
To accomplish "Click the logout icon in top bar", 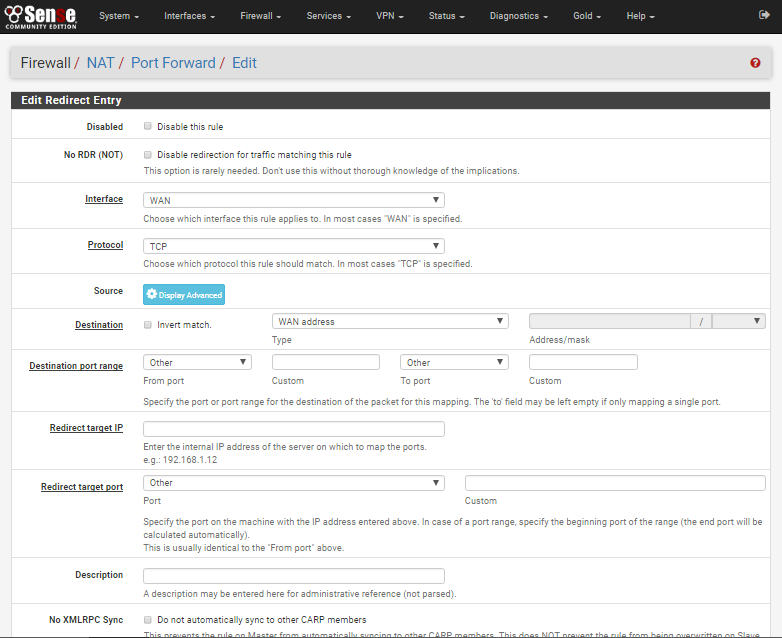I will 765,16.
